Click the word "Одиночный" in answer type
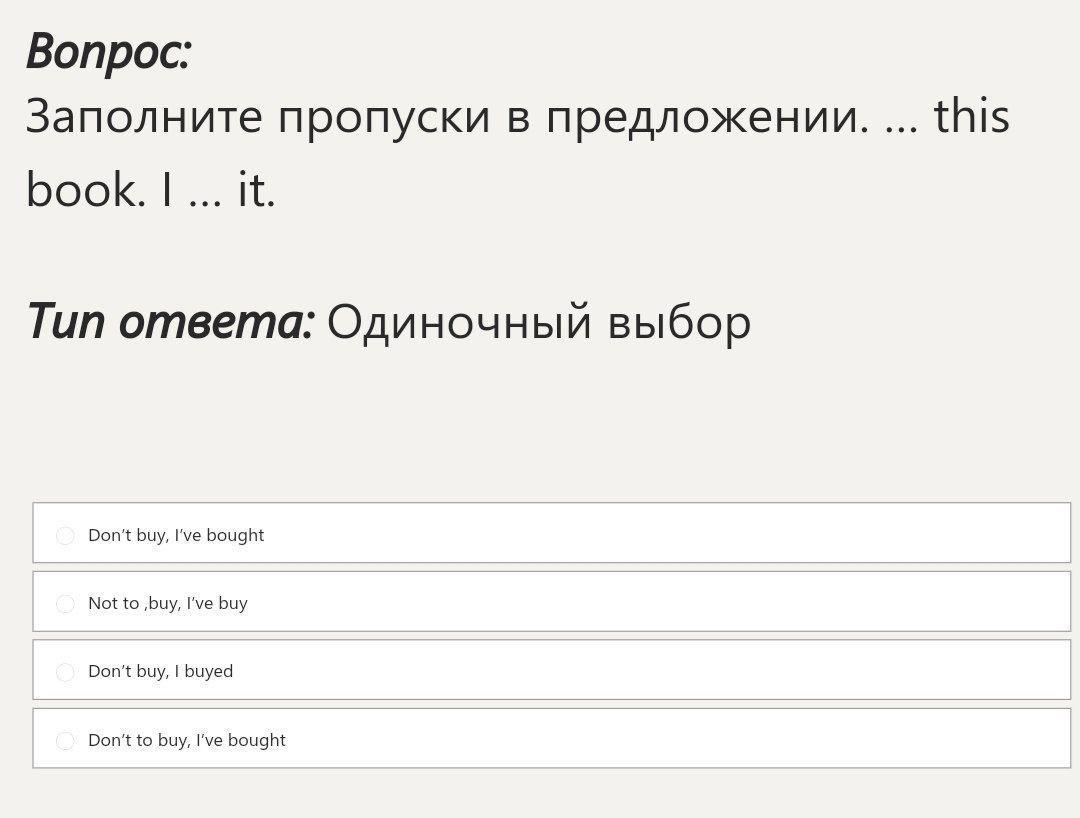The height and width of the screenshot is (818, 1080). pyautogui.click(x=459, y=322)
